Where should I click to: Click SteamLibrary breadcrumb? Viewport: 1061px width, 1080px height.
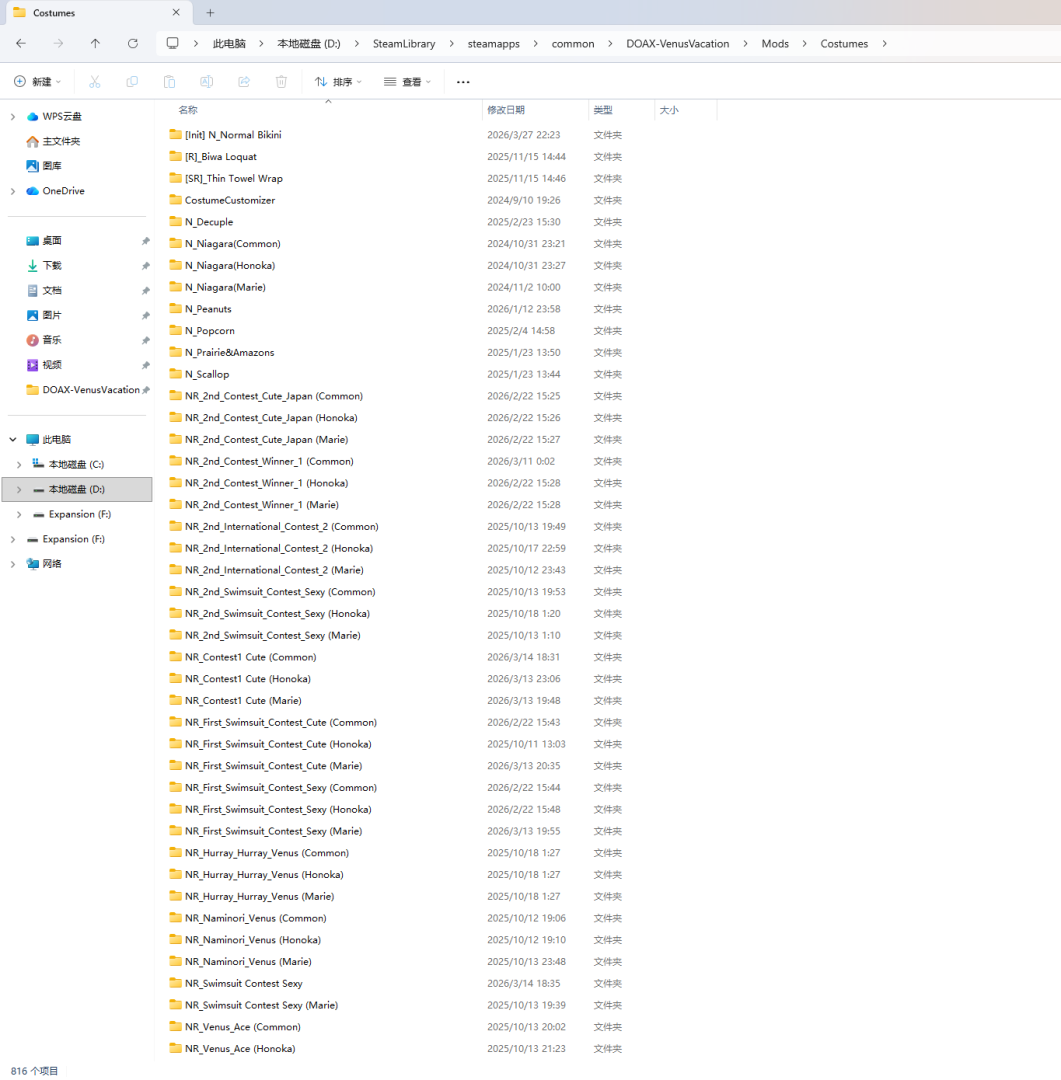pos(404,43)
